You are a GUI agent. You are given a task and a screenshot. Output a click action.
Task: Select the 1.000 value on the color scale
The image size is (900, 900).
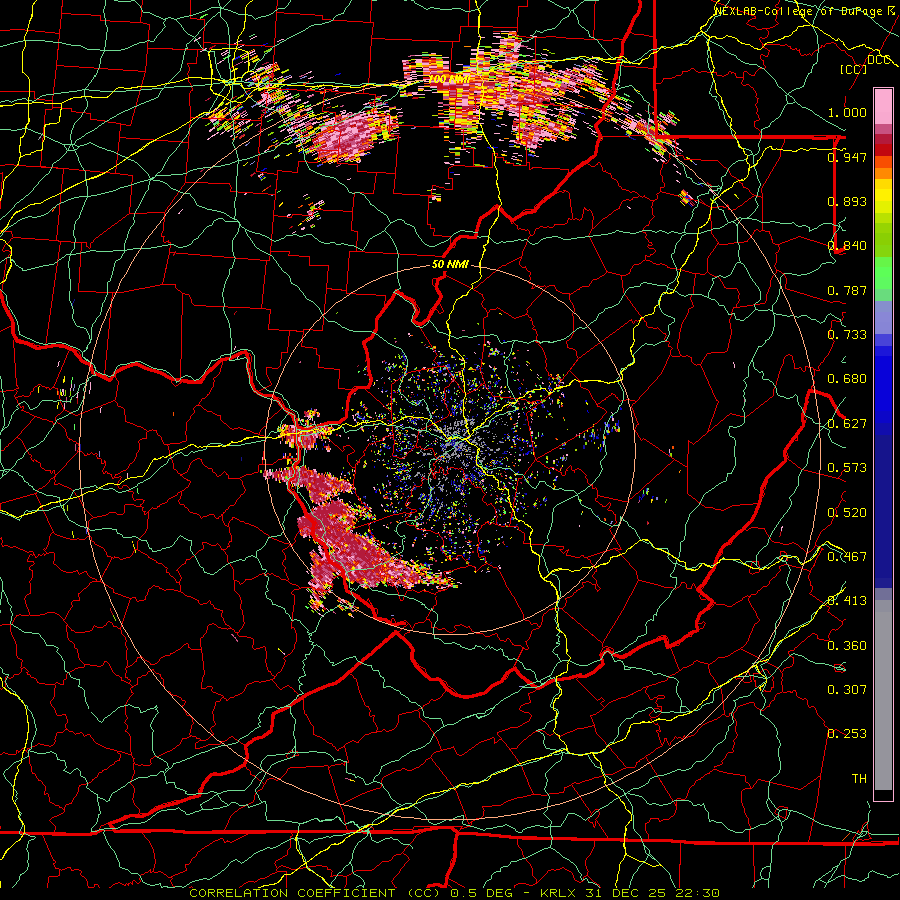pyautogui.click(x=847, y=112)
